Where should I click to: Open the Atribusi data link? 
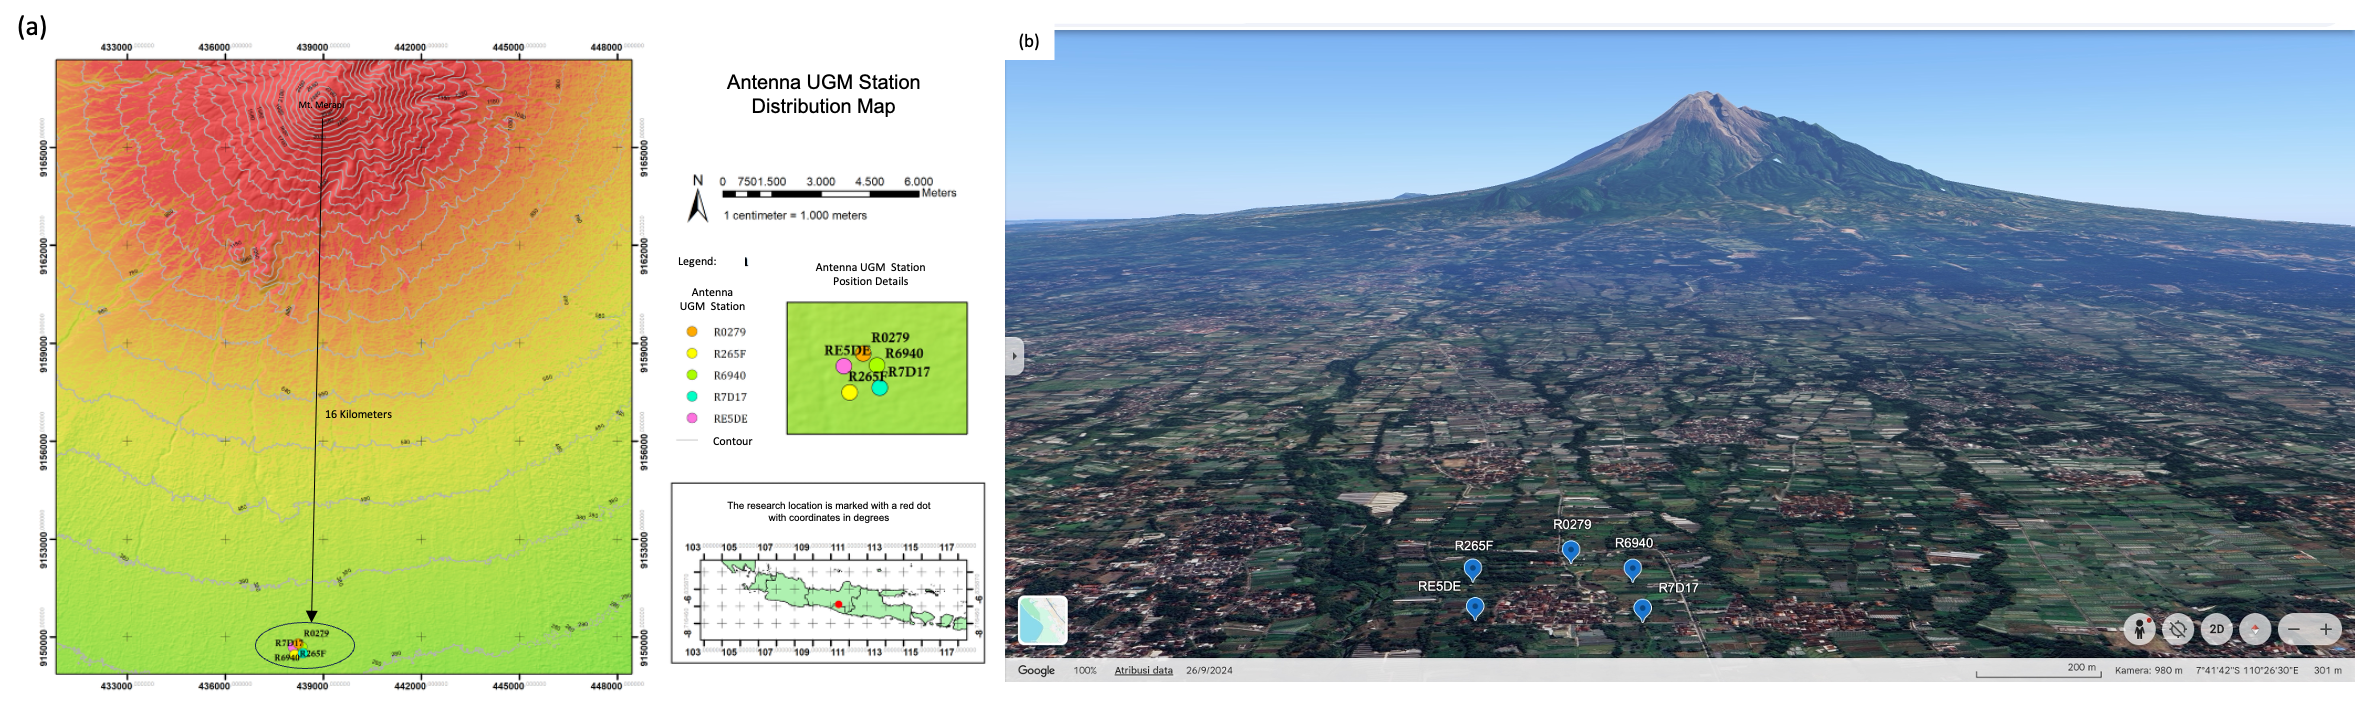[1143, 670]
